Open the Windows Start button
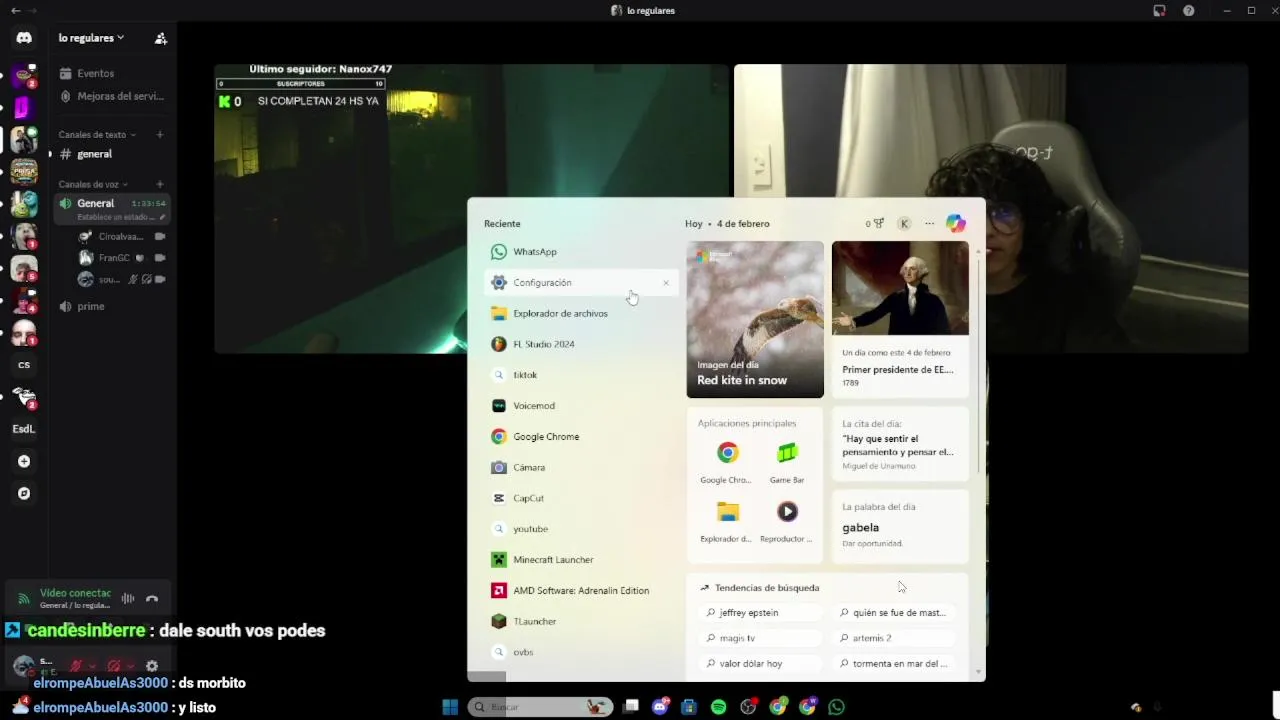Image resolution: width=1280 pixels, height=720 pixels. (450, 707)
